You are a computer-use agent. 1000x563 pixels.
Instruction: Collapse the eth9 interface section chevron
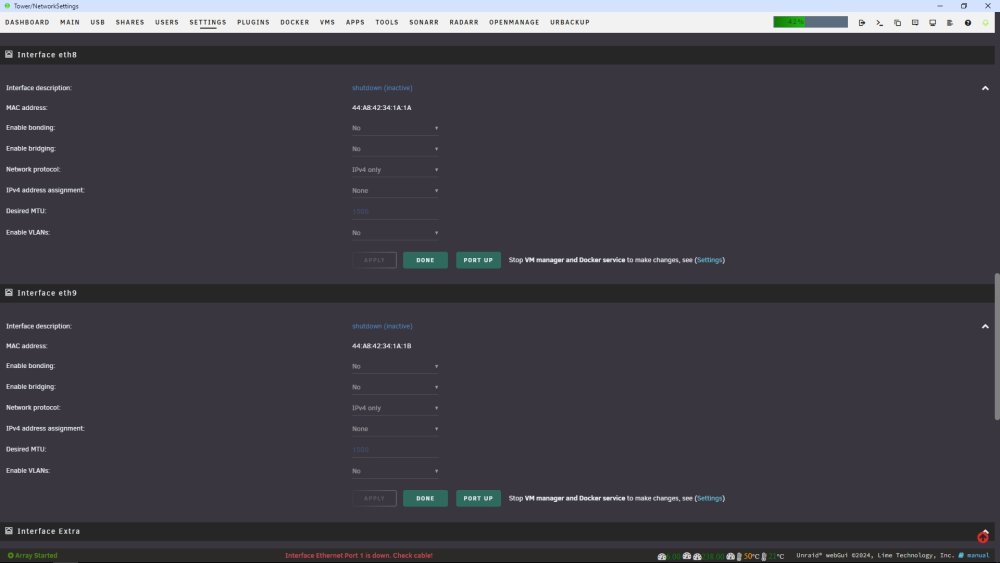point(985,326)
